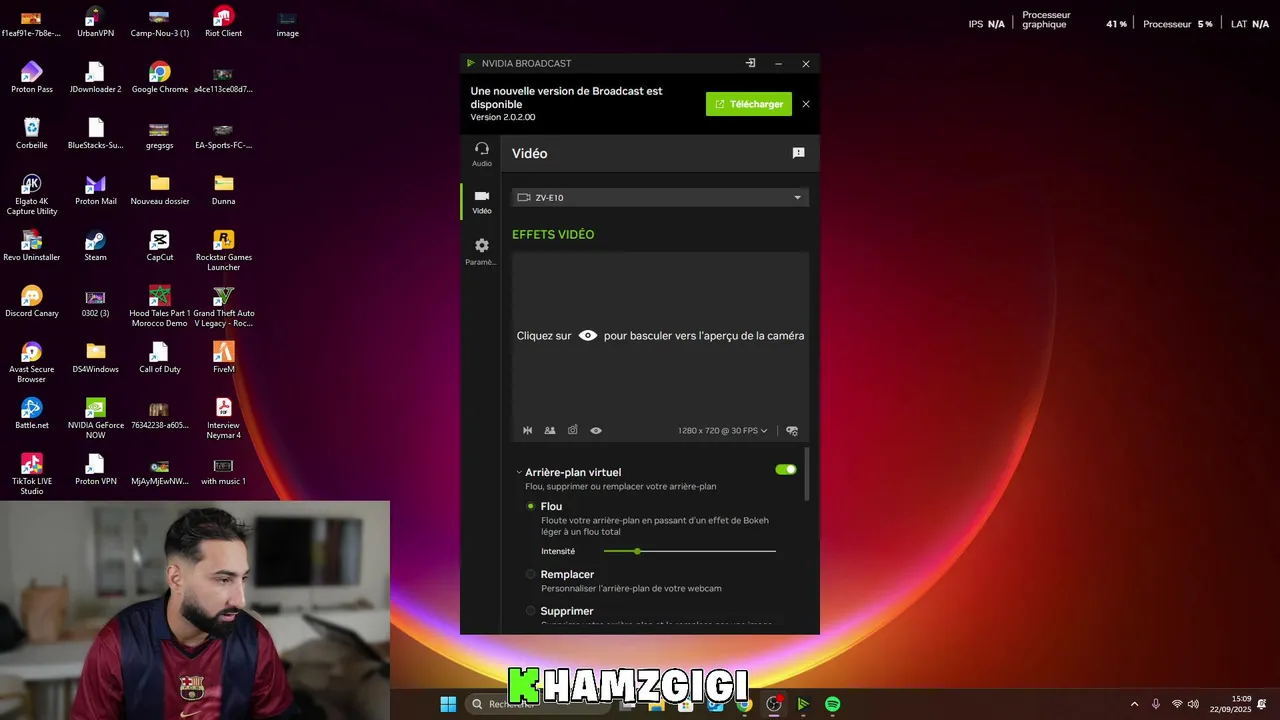
Task: Adjust the Intensité blur slider
Action: pos(690,551)
